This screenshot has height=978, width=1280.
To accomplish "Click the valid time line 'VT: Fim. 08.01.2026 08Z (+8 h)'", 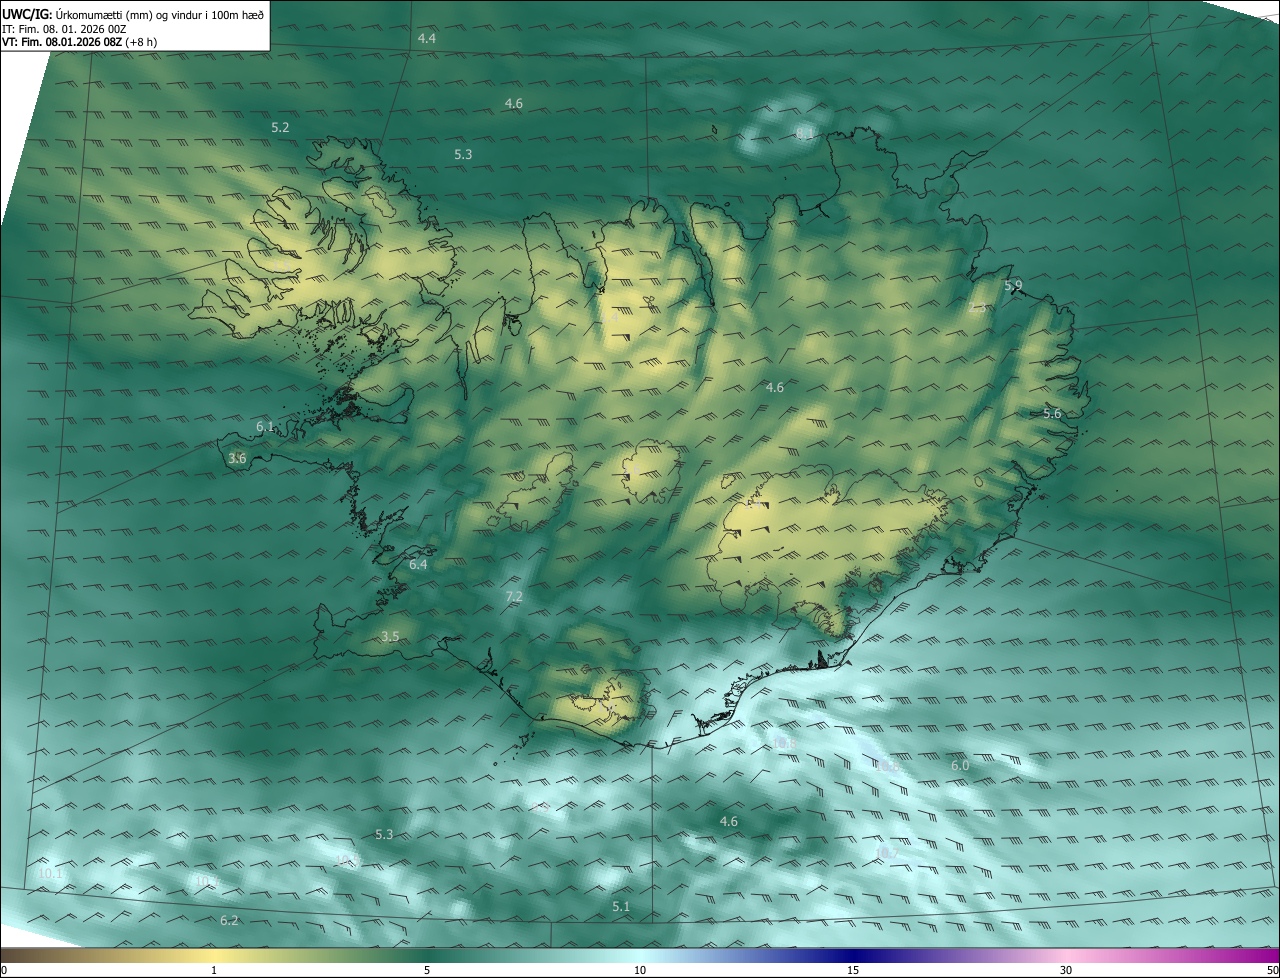I will pos(79,42).
